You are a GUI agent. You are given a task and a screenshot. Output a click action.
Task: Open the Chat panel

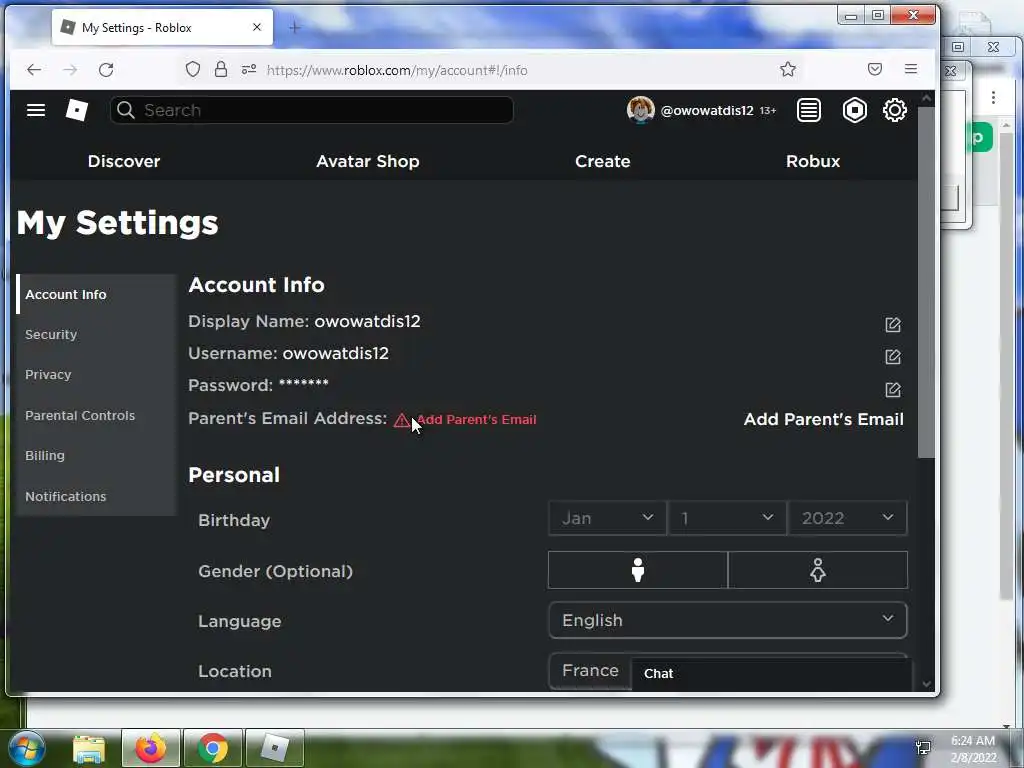coord(771,673)
